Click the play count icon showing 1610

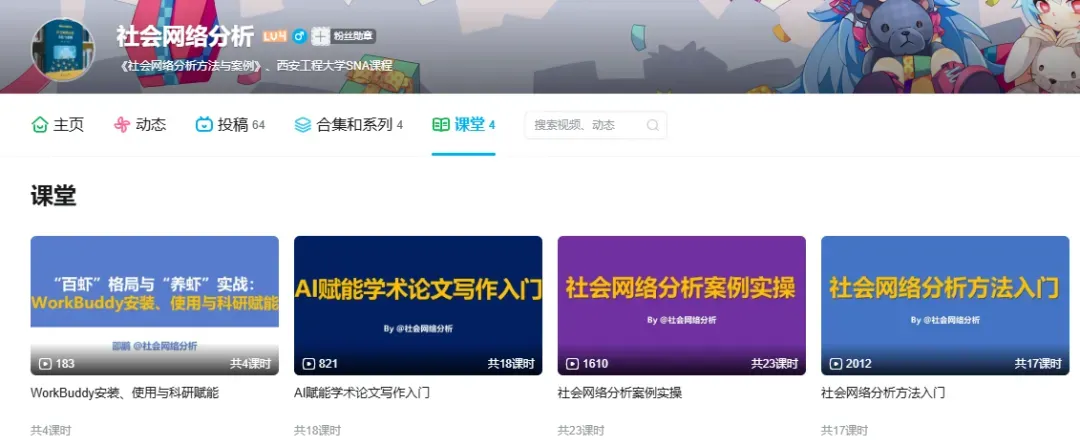click(x=572, y=363)
